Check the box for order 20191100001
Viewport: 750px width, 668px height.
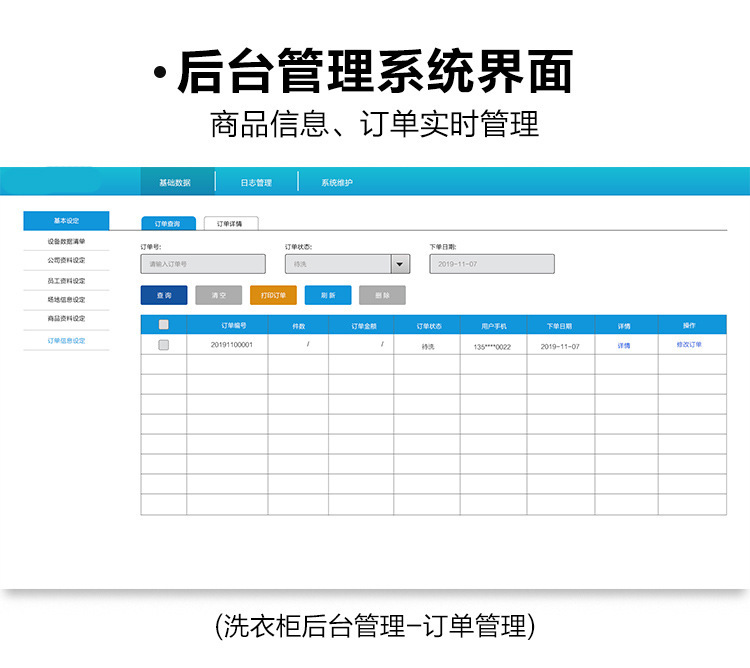(164, 345)
